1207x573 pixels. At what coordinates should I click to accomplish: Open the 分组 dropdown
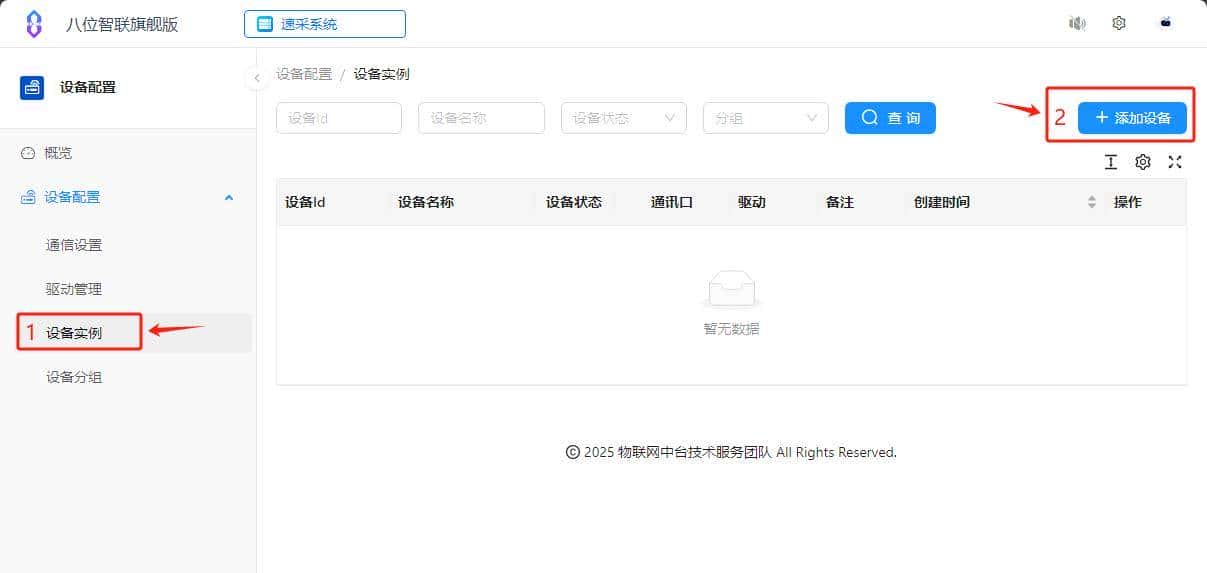coord(766,118)
